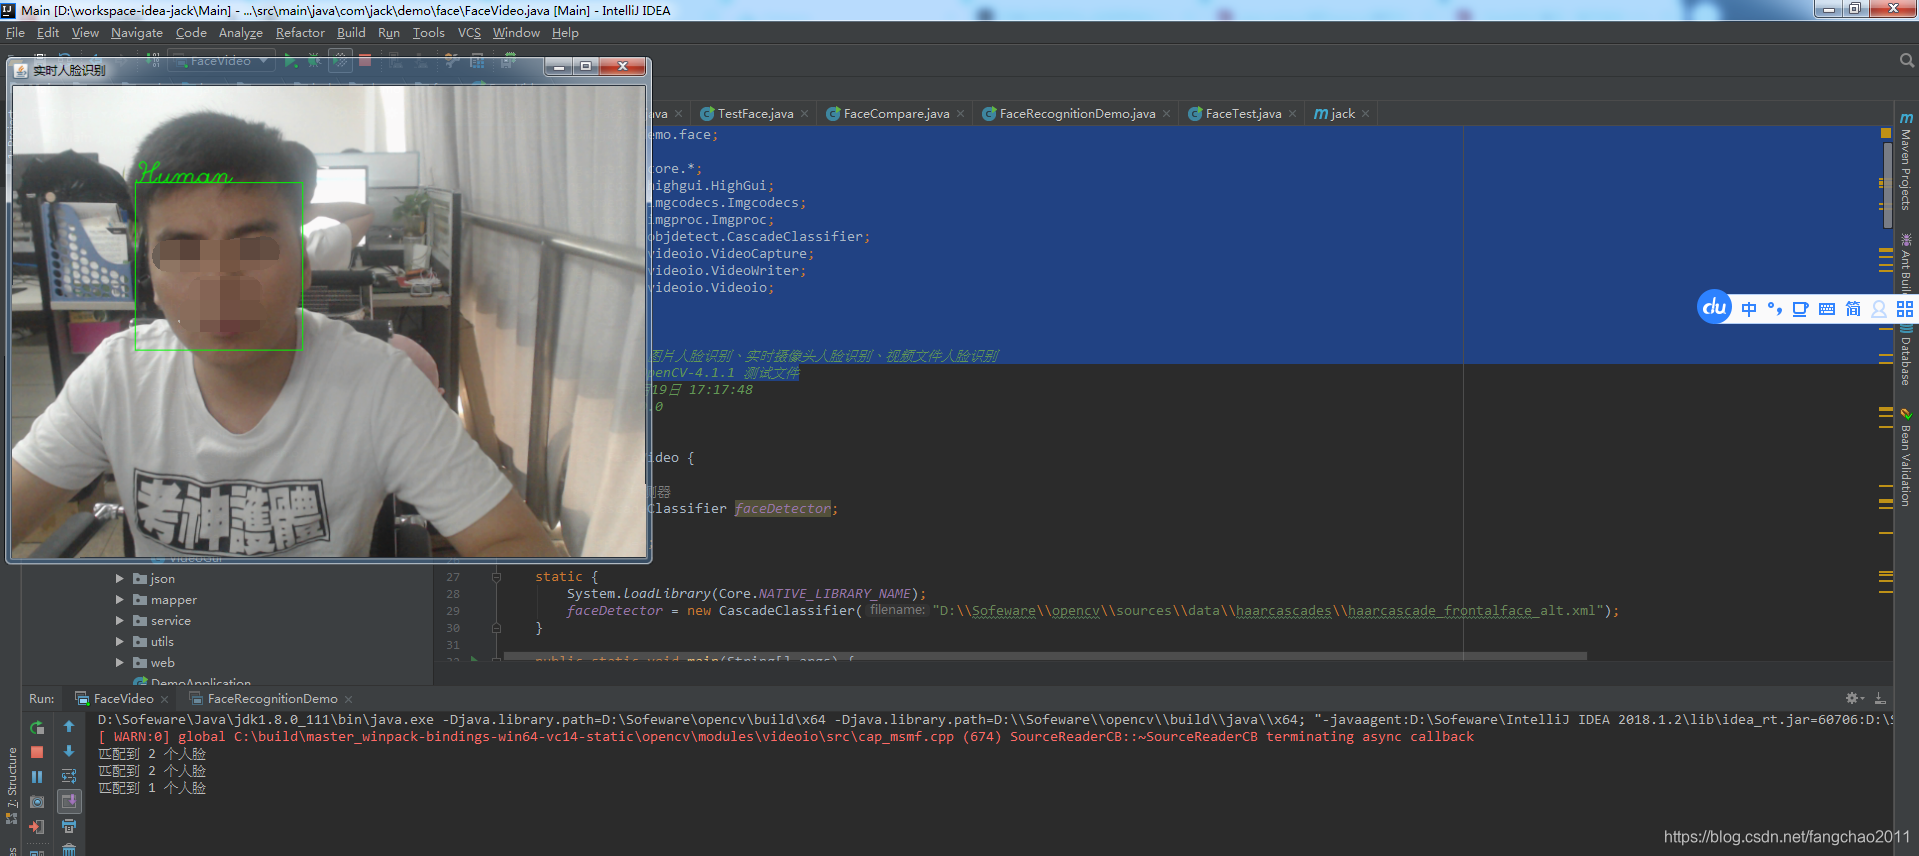Image resolution: width=1919 pixels, height=856 pixels.
Task: Click the WARN:0 console error line
Action: (x=785, y=737)
